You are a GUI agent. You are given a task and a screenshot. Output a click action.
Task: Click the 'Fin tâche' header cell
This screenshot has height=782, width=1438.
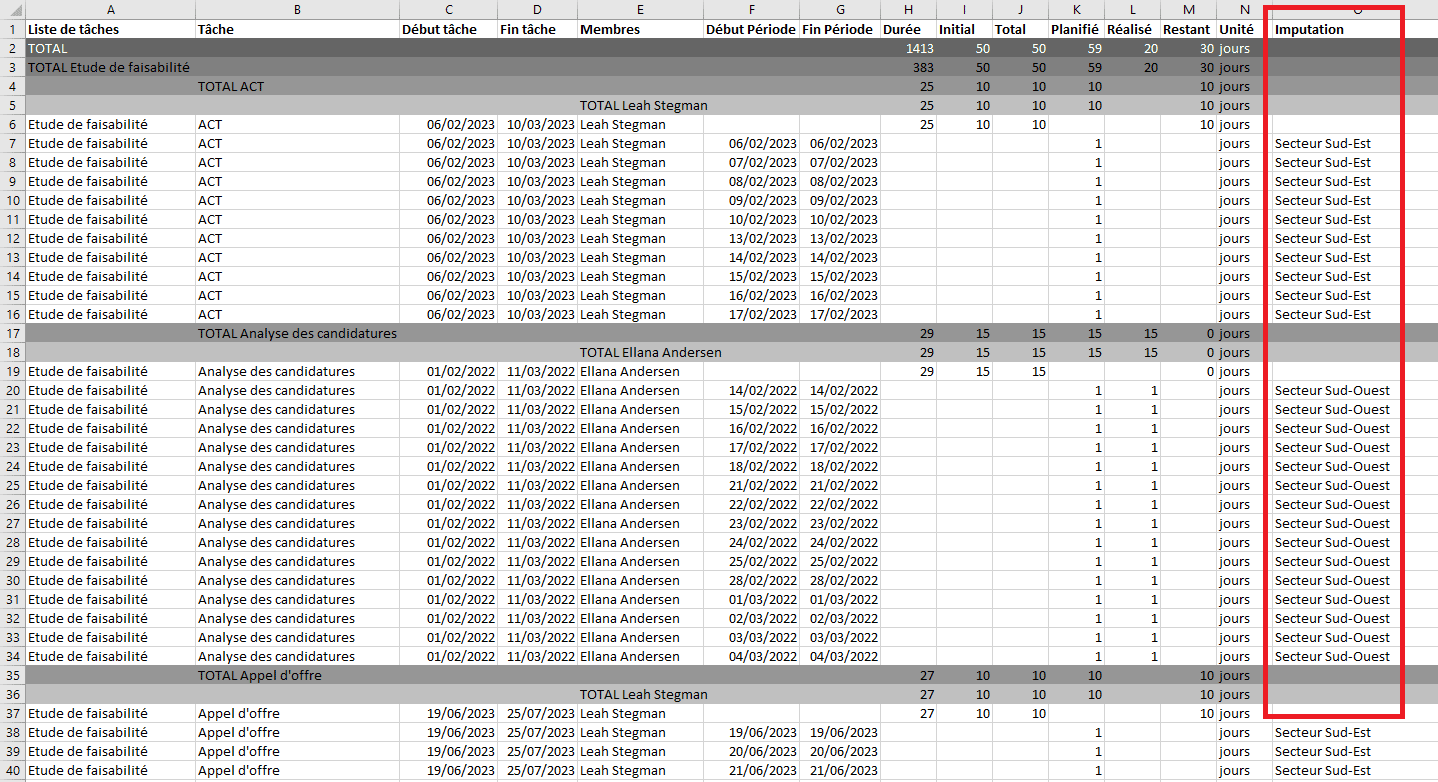click(538, 29)
